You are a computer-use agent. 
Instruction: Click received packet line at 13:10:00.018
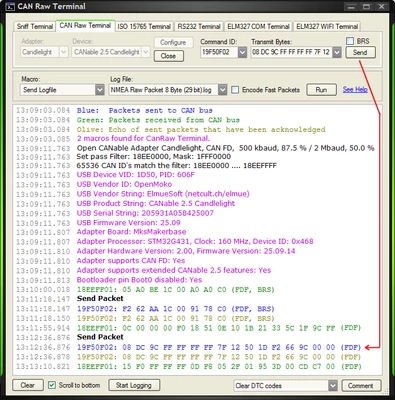point(176,290)
